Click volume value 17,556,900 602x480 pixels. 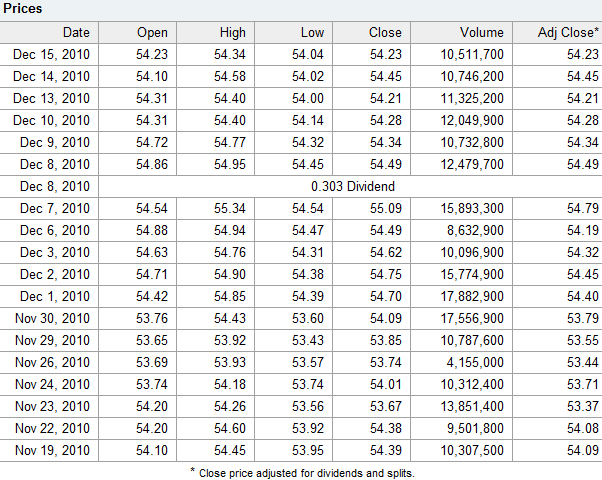coord(472,318)
